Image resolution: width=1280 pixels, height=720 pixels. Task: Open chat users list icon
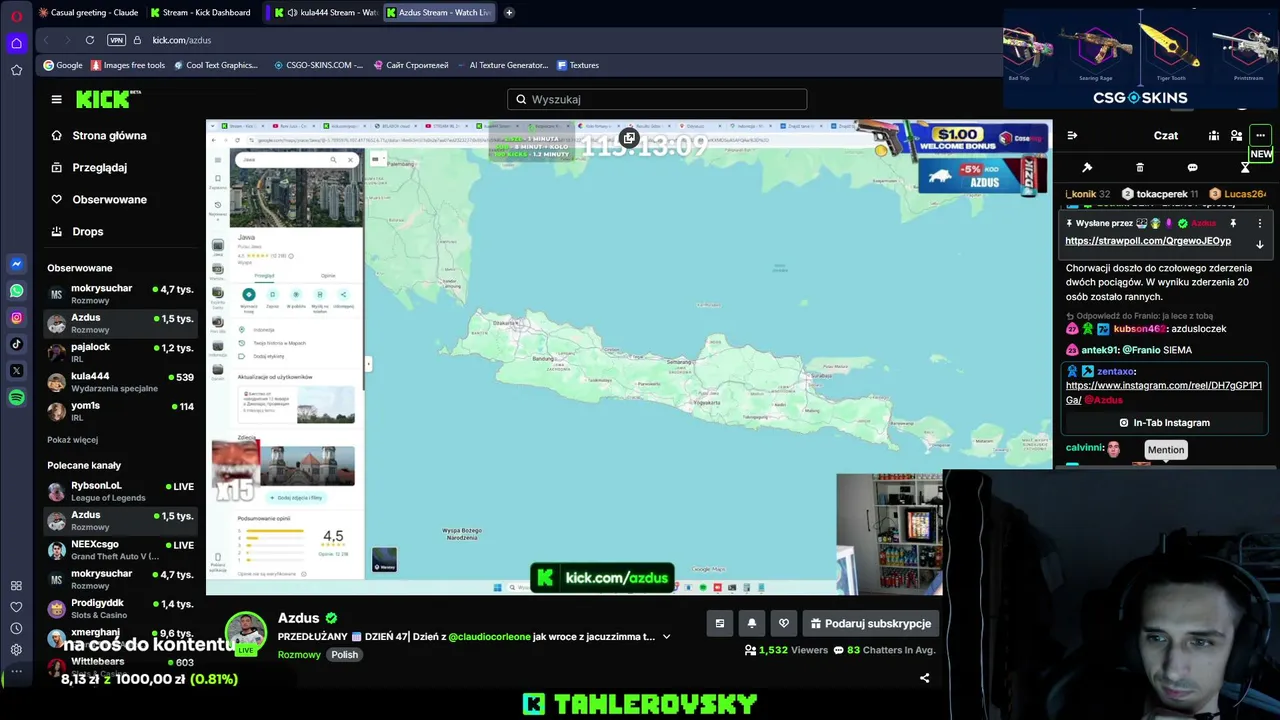pos(1237,136)
